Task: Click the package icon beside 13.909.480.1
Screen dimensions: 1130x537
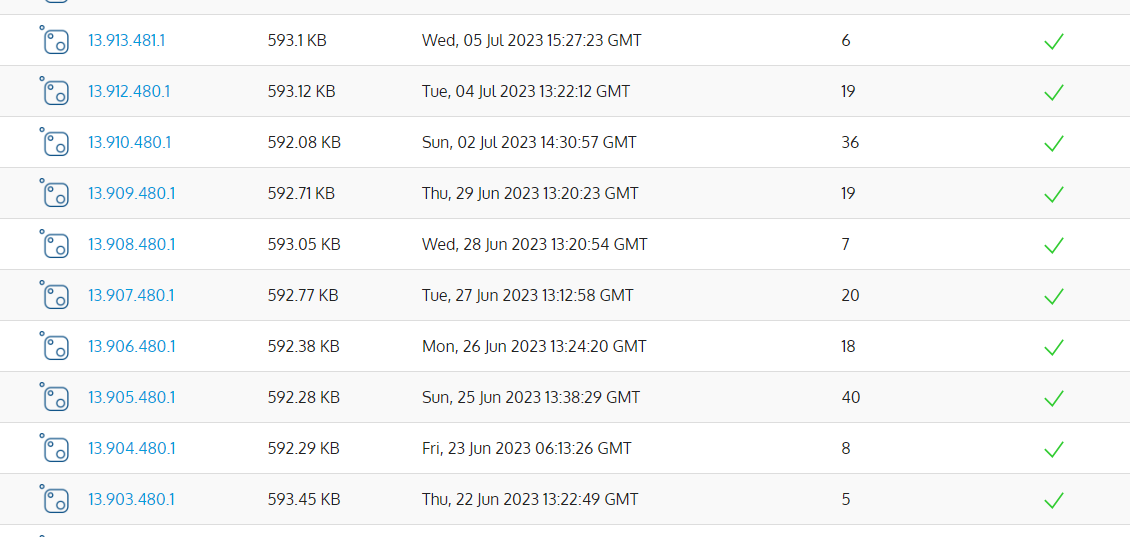Action: 54,193
